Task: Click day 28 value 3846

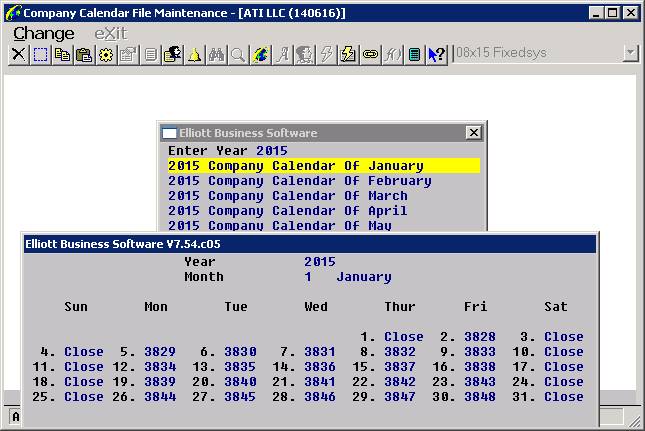Action: point(320,397)
